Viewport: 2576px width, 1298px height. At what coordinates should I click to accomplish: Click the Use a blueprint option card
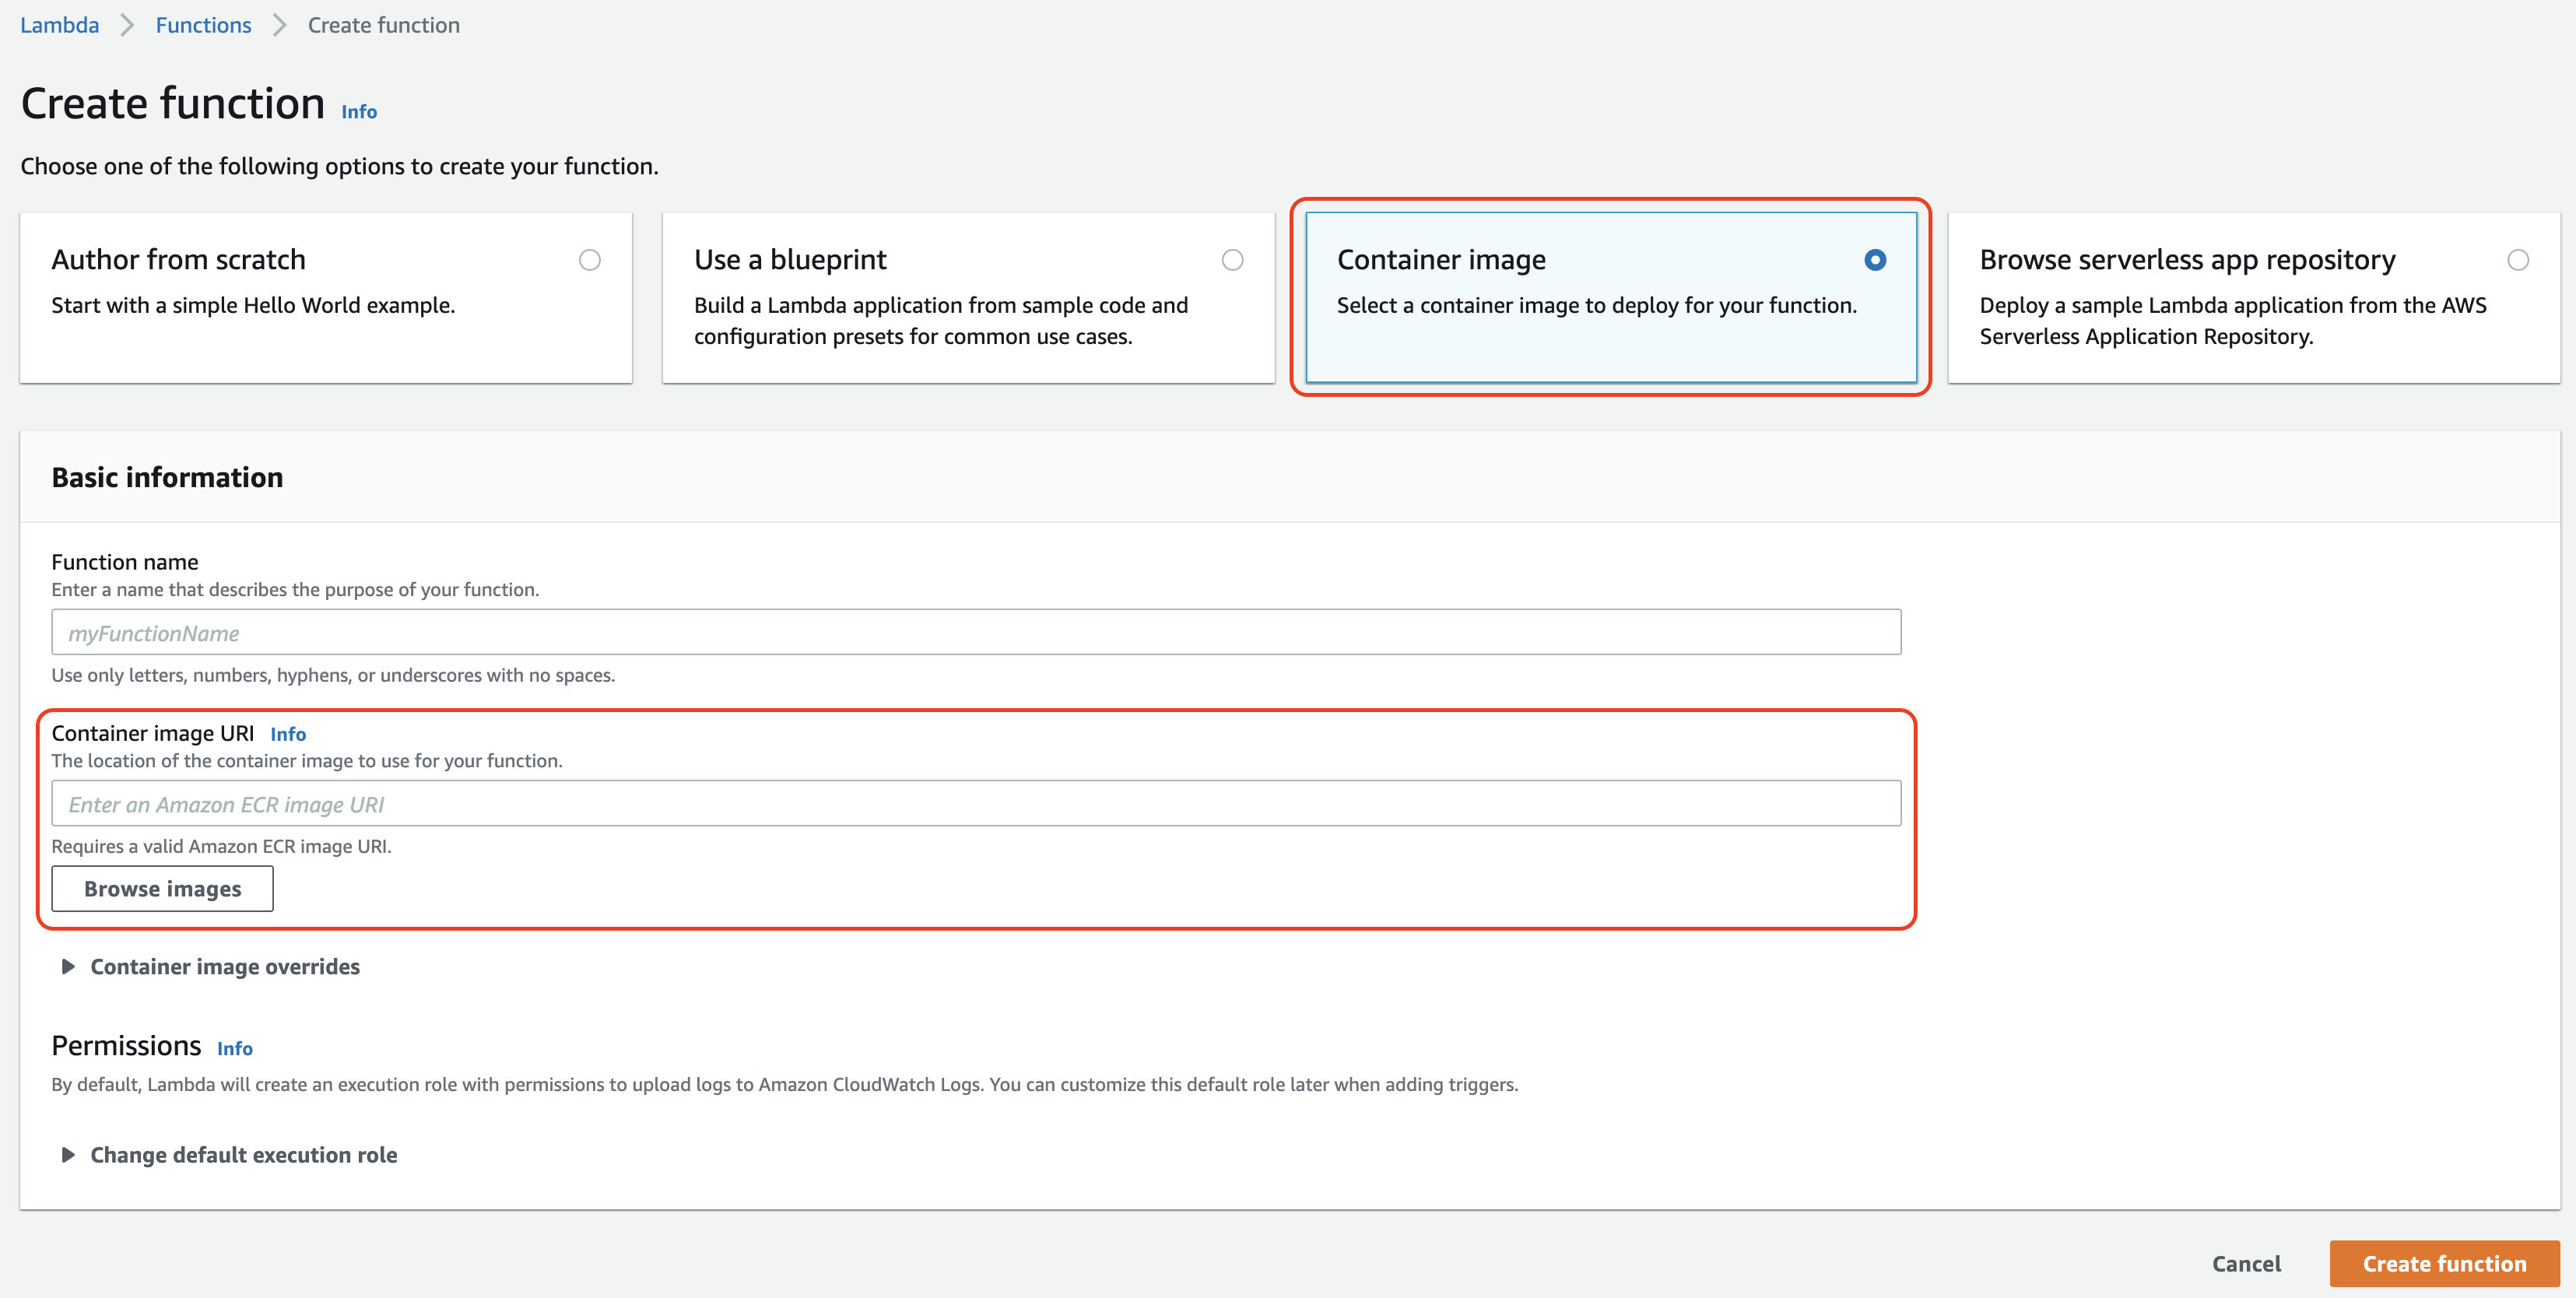point(940,320)
